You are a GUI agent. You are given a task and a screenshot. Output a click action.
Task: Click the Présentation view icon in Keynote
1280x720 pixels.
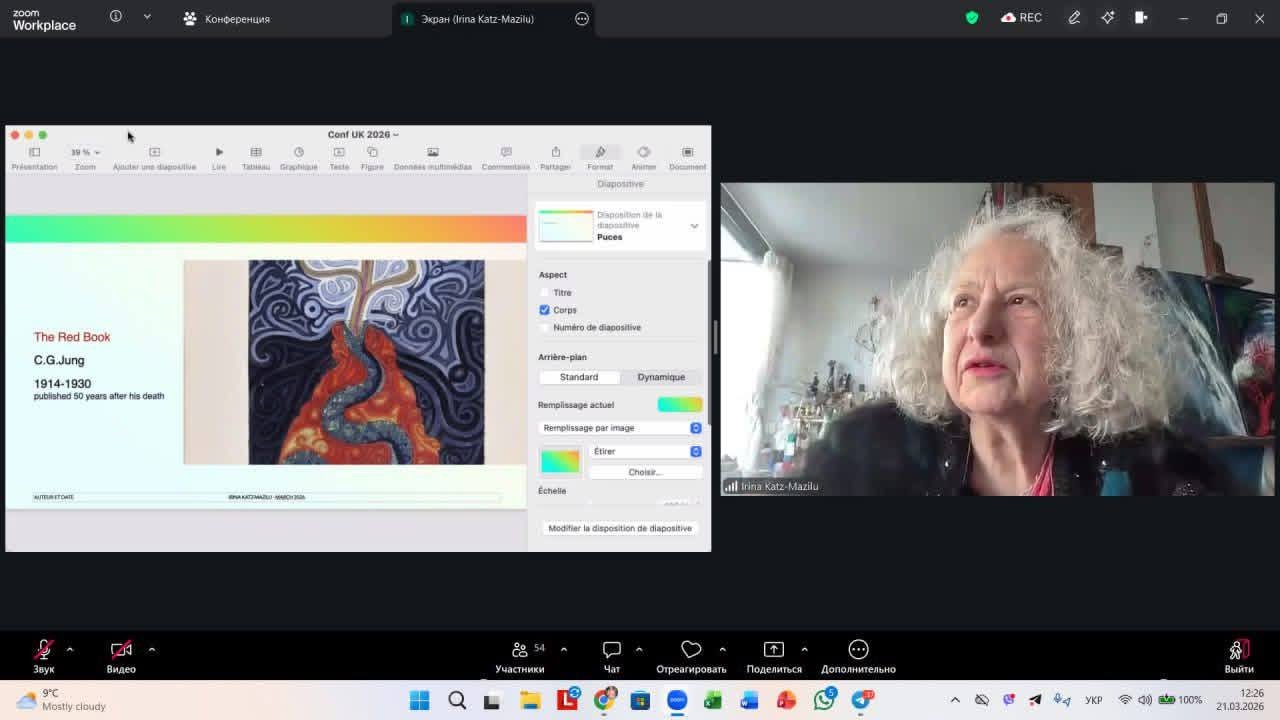[34, 152]
